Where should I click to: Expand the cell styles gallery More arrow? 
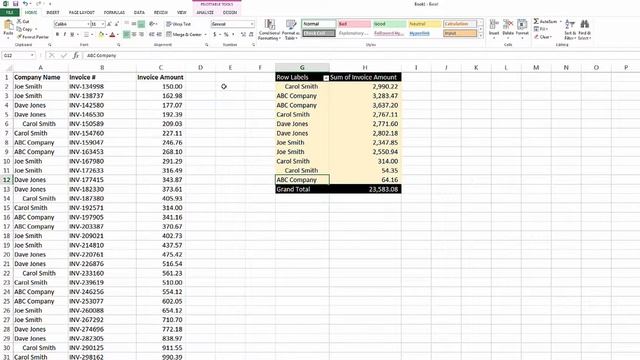480,36
